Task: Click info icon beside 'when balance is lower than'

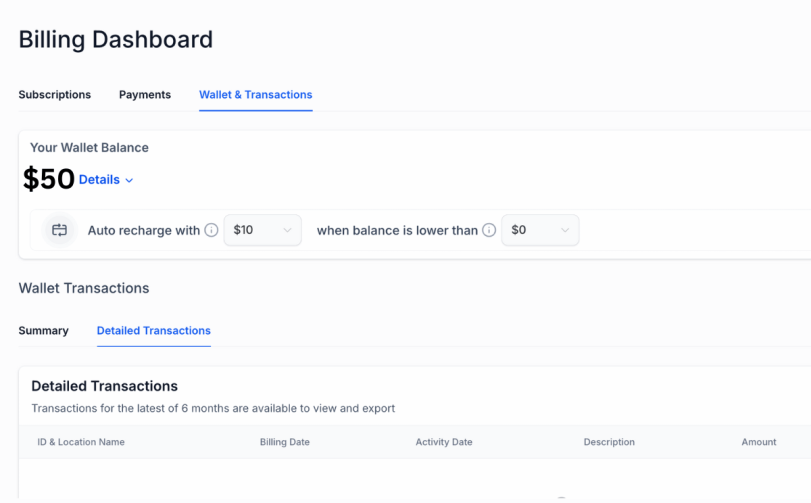Action: tap(489, 230)
